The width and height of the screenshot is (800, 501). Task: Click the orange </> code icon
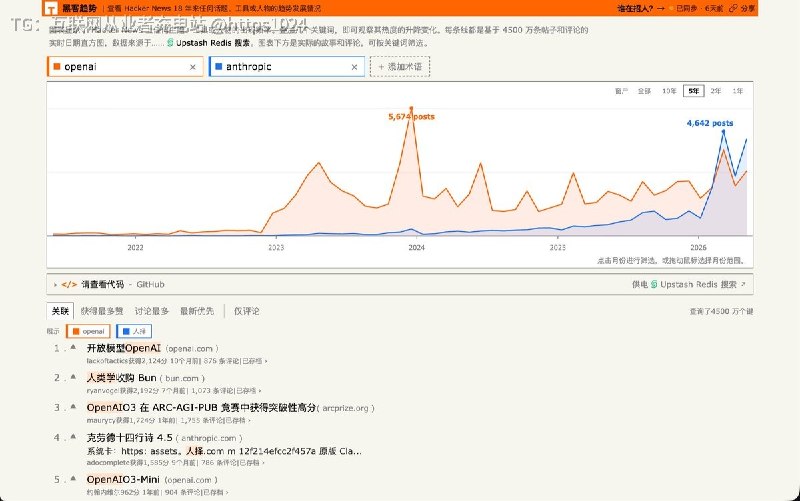click(69, 285)
